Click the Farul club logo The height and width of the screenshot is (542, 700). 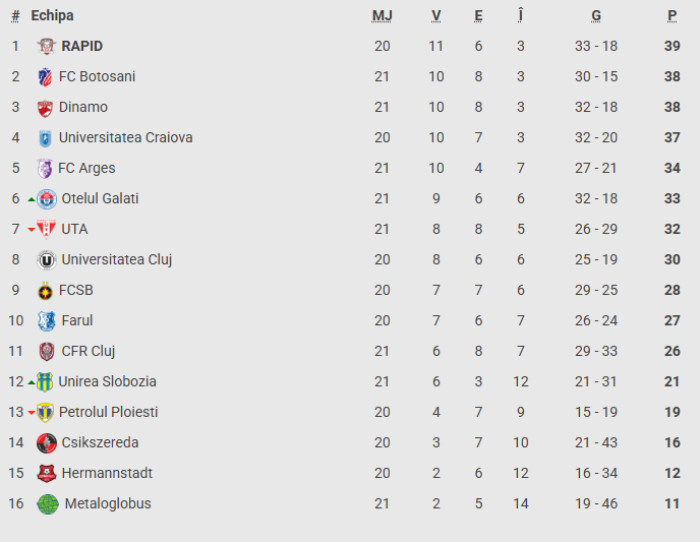click(46, 321)
